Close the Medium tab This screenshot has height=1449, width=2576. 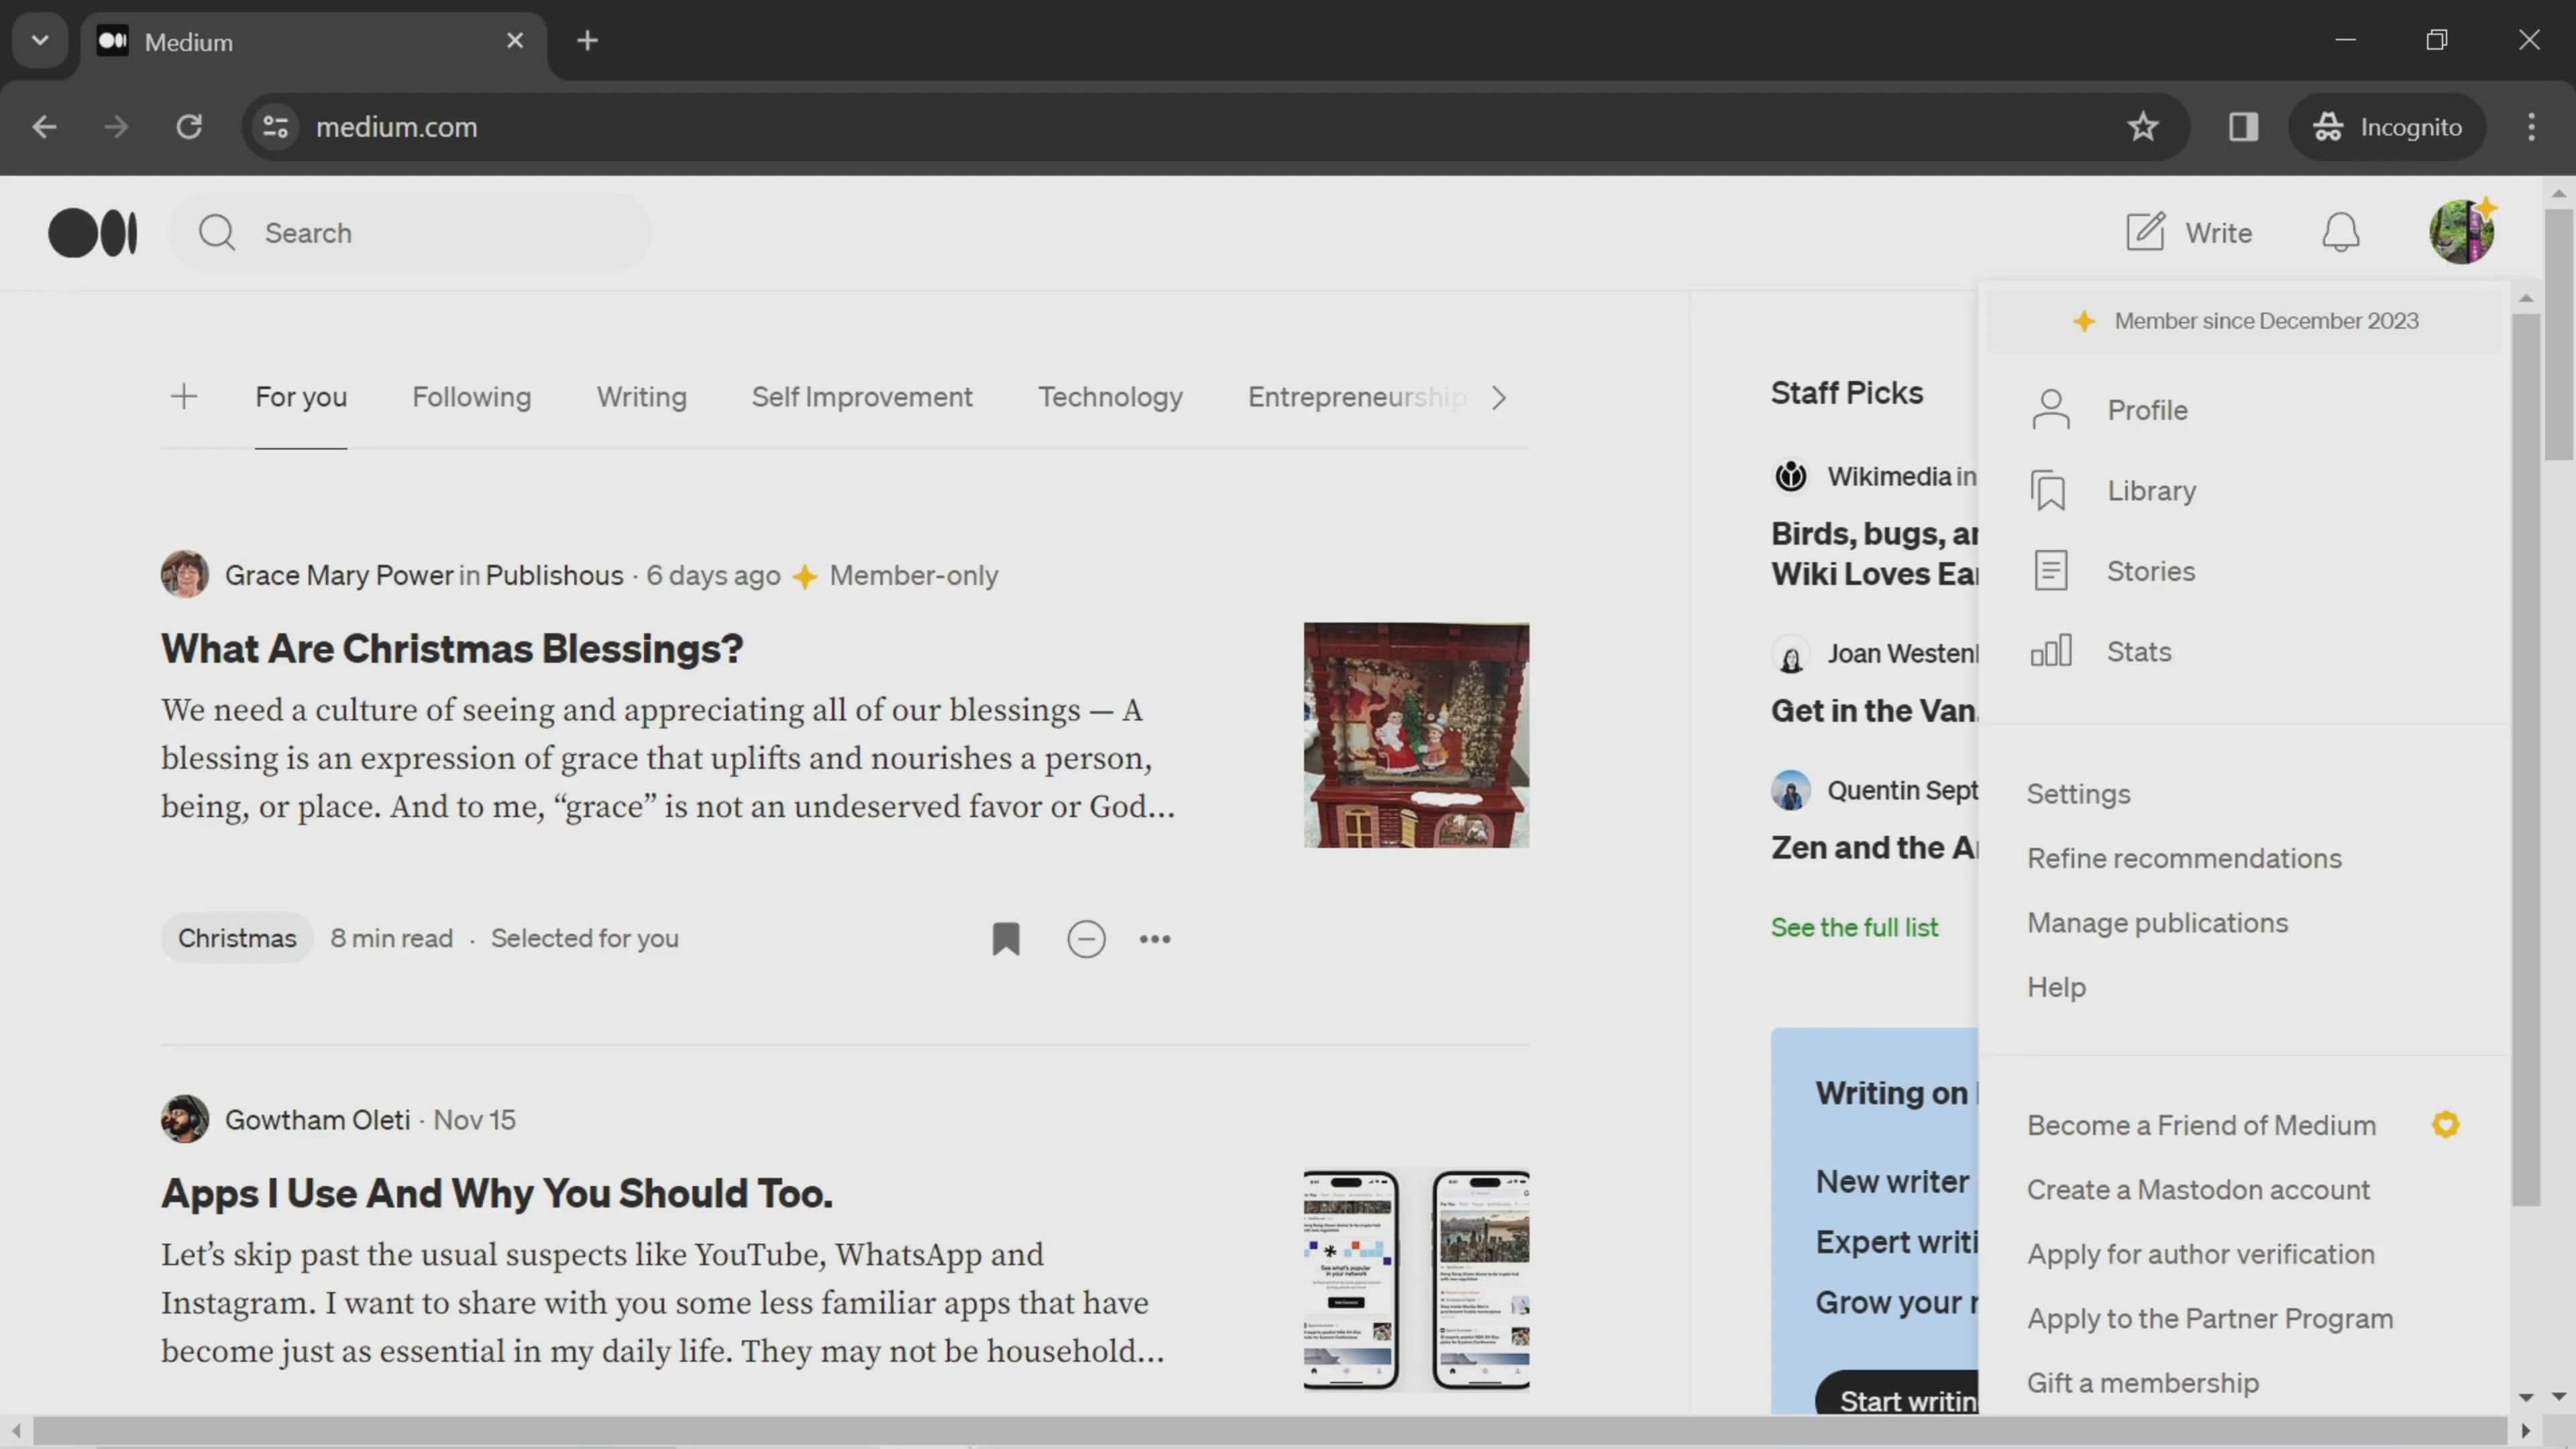tap(515, 41)
